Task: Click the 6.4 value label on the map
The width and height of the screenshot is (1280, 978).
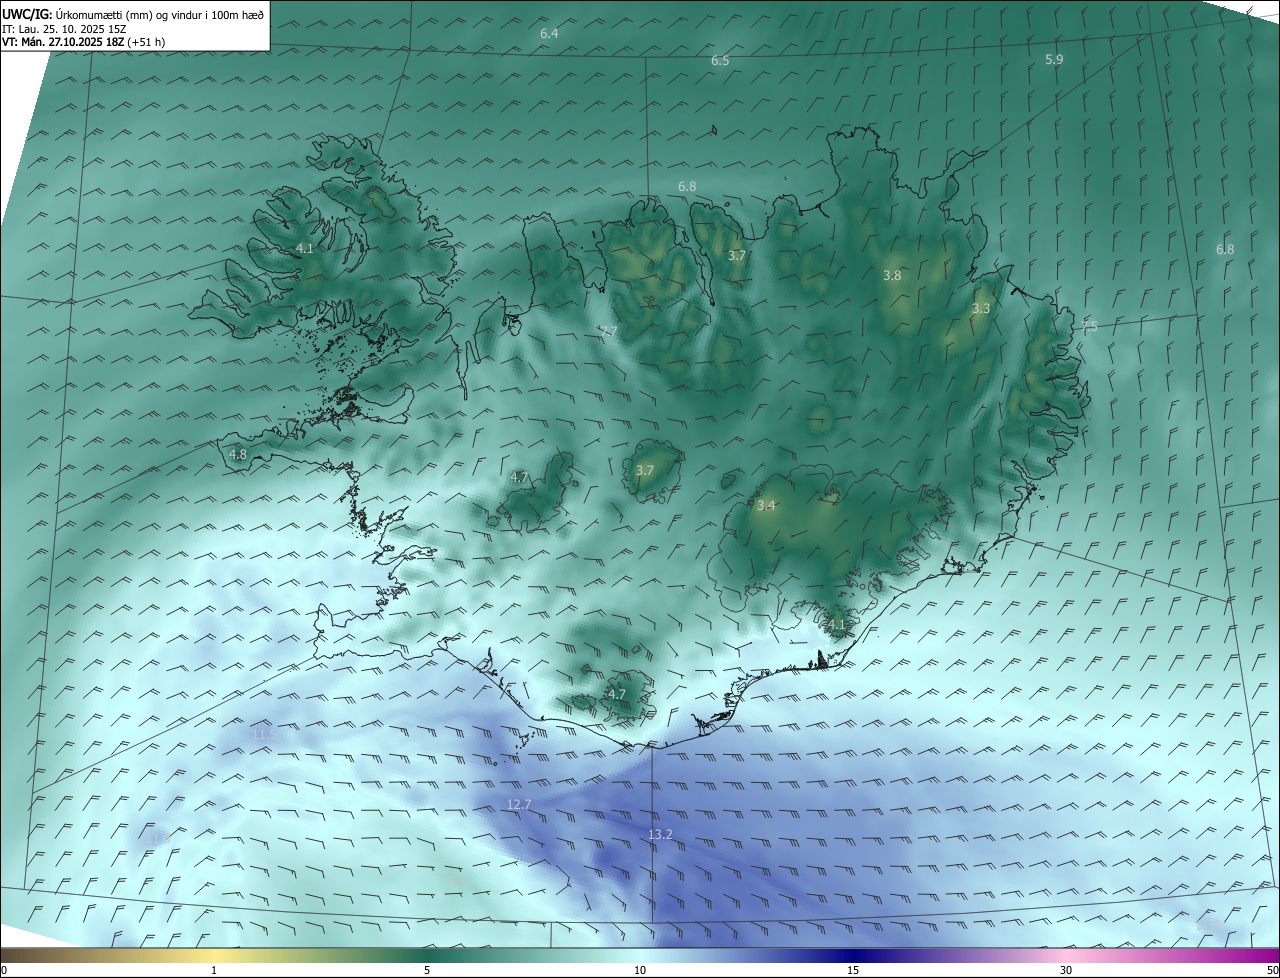Action: point(549,33)
